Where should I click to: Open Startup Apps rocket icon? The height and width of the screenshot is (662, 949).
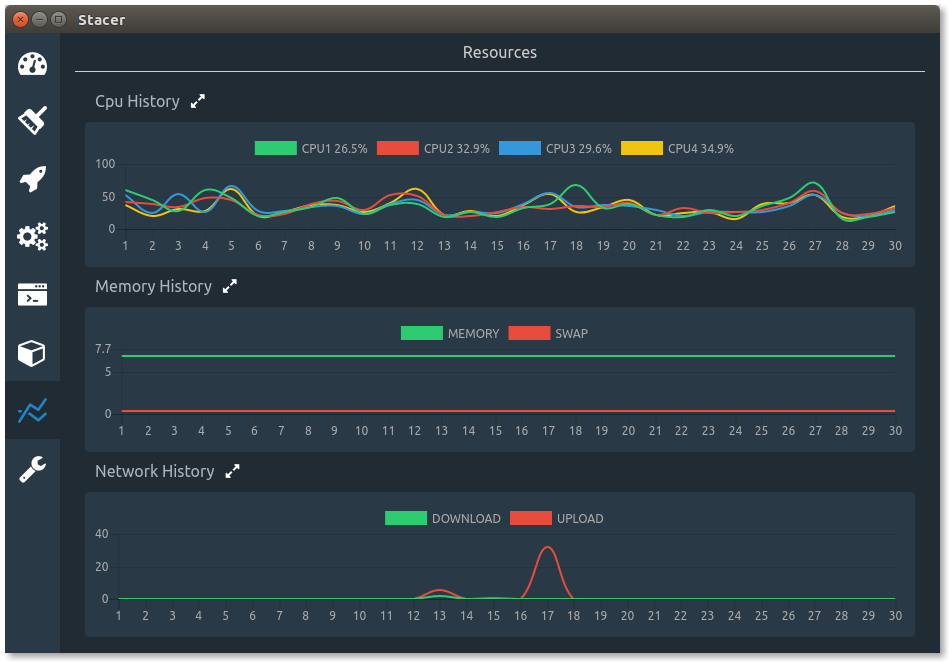tap(33, 179)
